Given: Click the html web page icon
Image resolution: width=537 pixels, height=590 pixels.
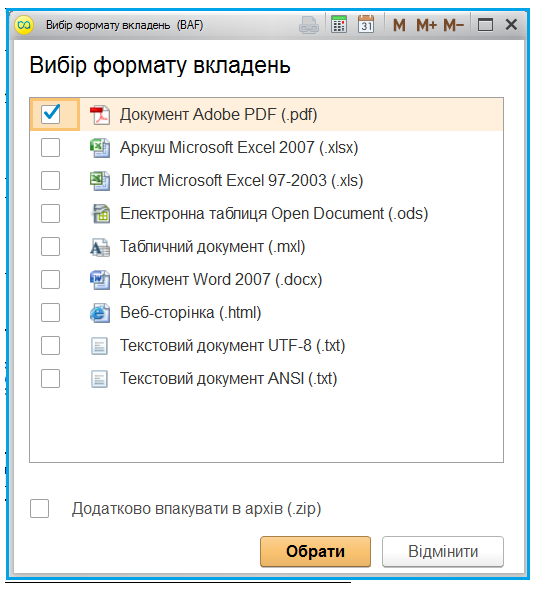Looking at the screenshot, I should (x=100, y=313).
